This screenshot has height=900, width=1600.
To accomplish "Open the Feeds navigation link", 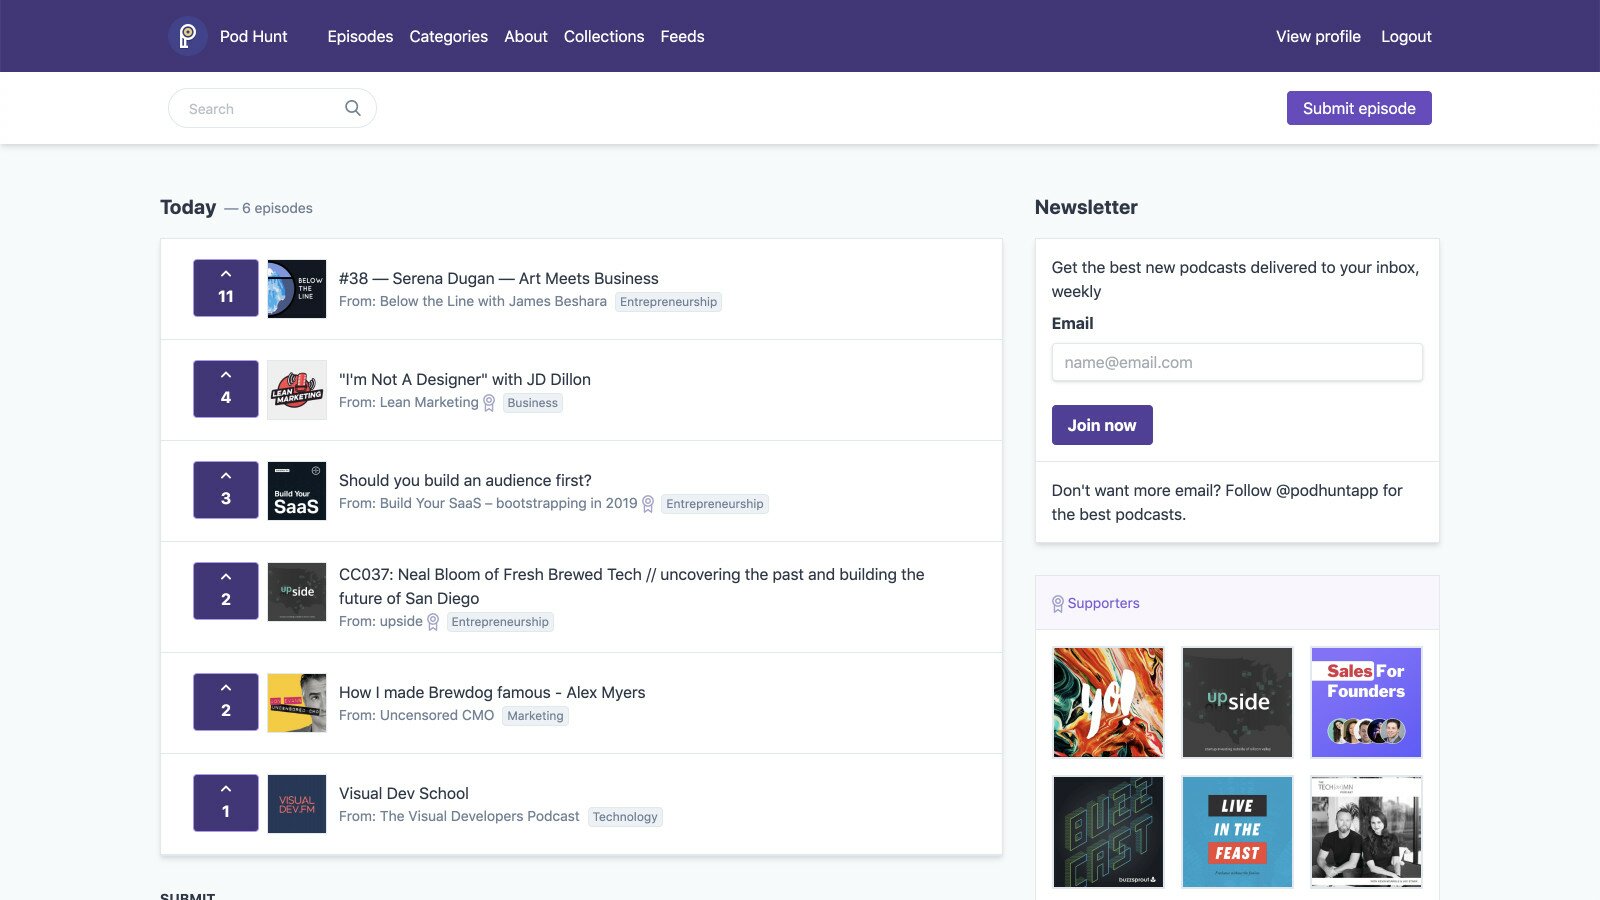I will [x=682, y=37].
